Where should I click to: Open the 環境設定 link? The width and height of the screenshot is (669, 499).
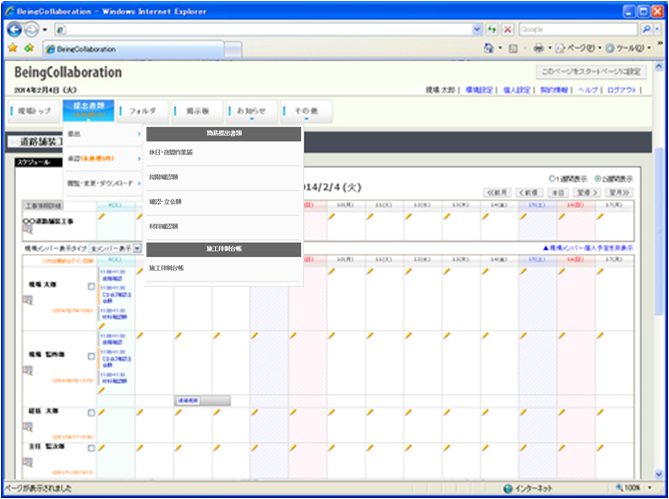point(479,90)
